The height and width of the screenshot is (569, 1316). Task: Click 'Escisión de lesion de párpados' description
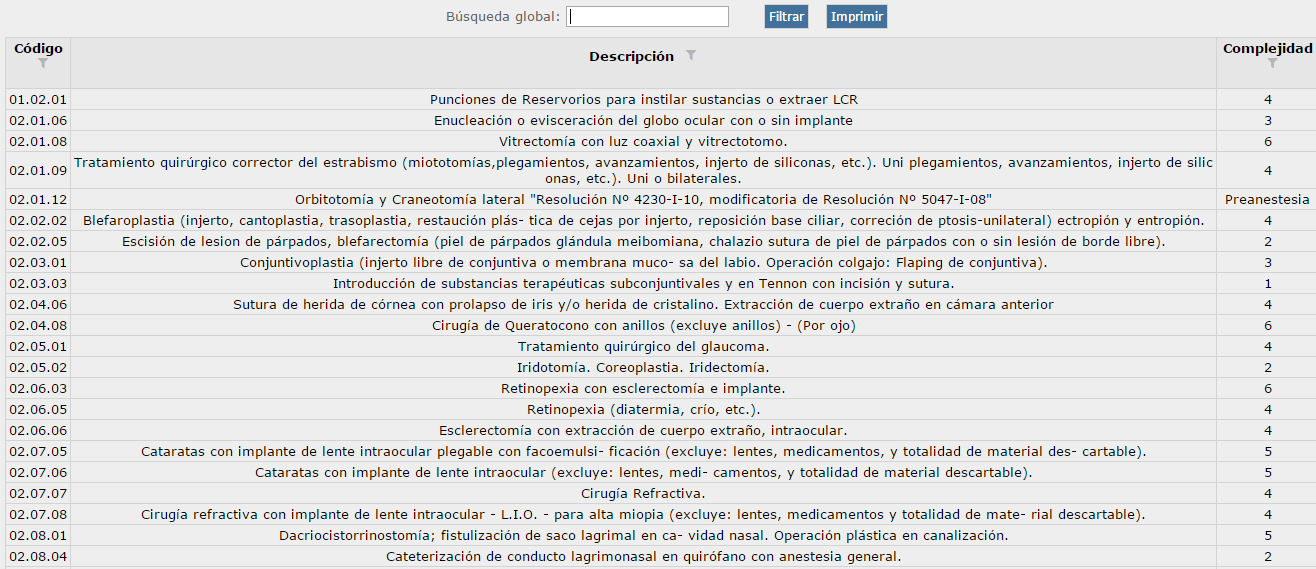coord(644,242)
